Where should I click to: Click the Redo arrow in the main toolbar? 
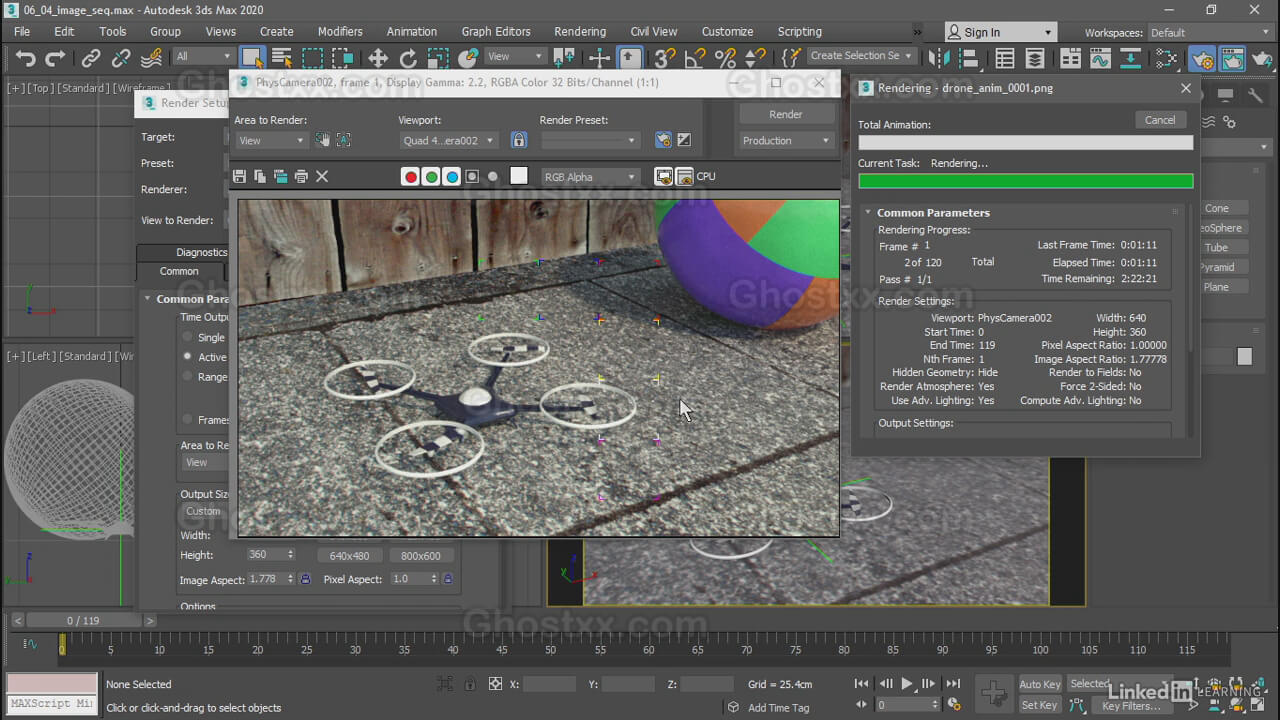[55, 58]
